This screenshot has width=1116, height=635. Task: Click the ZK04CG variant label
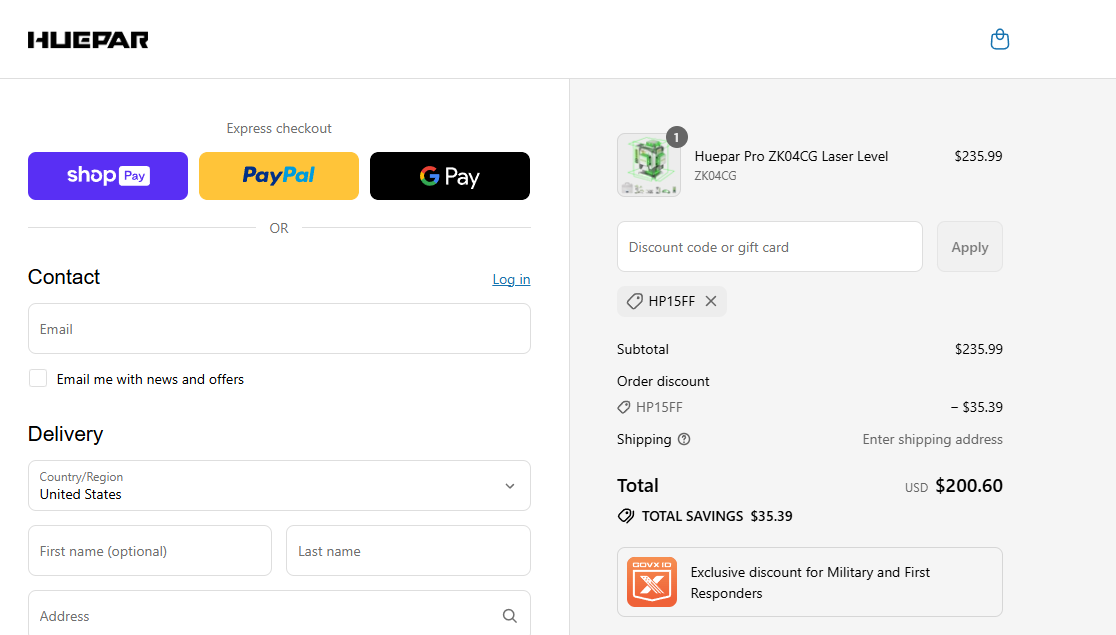point(715,176)
